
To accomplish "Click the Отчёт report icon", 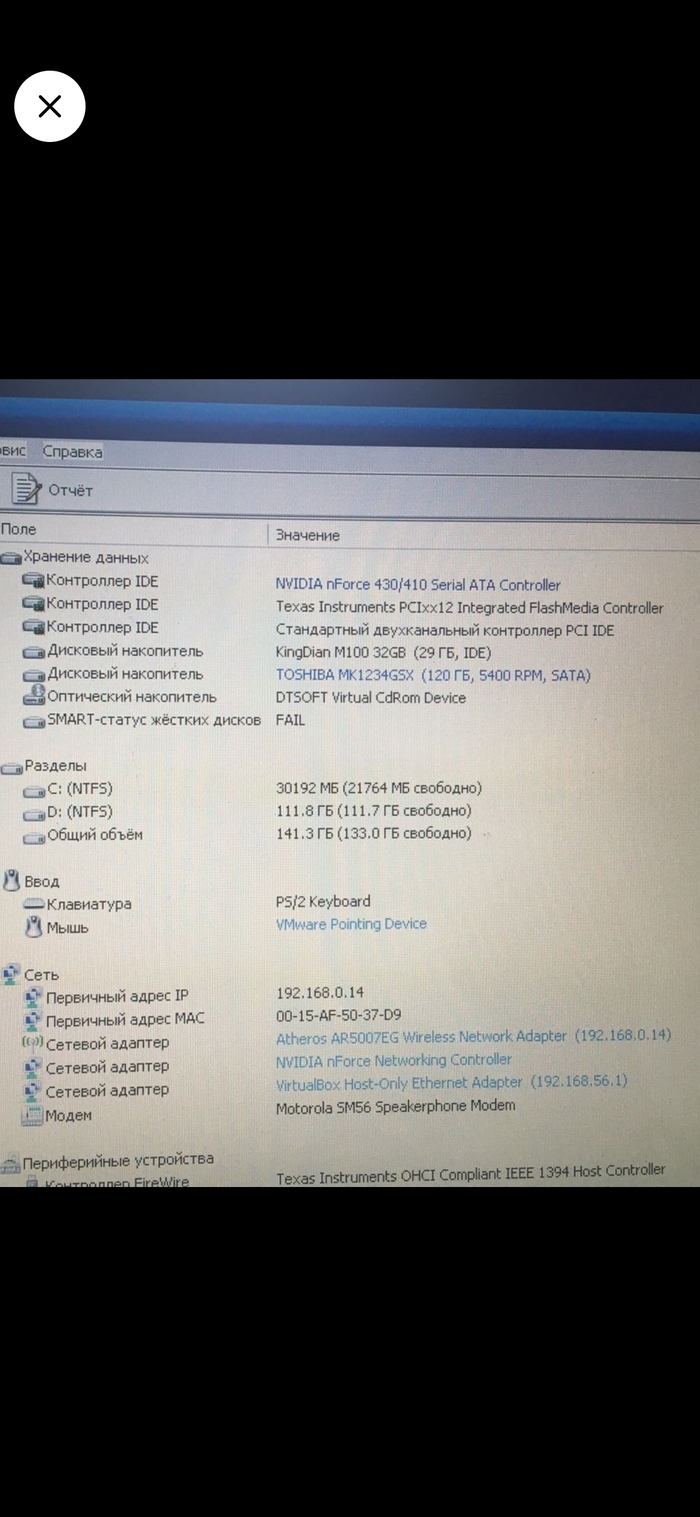I will [26, 489].
